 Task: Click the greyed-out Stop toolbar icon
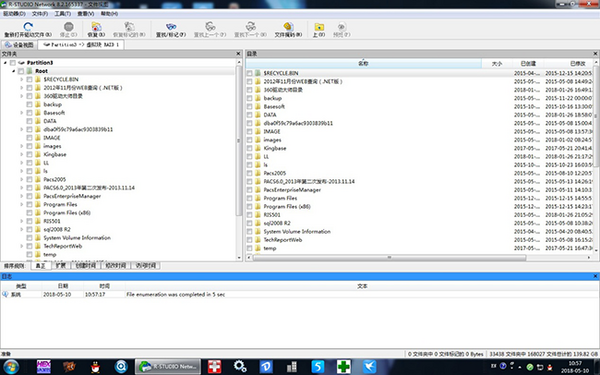[x=68, y=26]
